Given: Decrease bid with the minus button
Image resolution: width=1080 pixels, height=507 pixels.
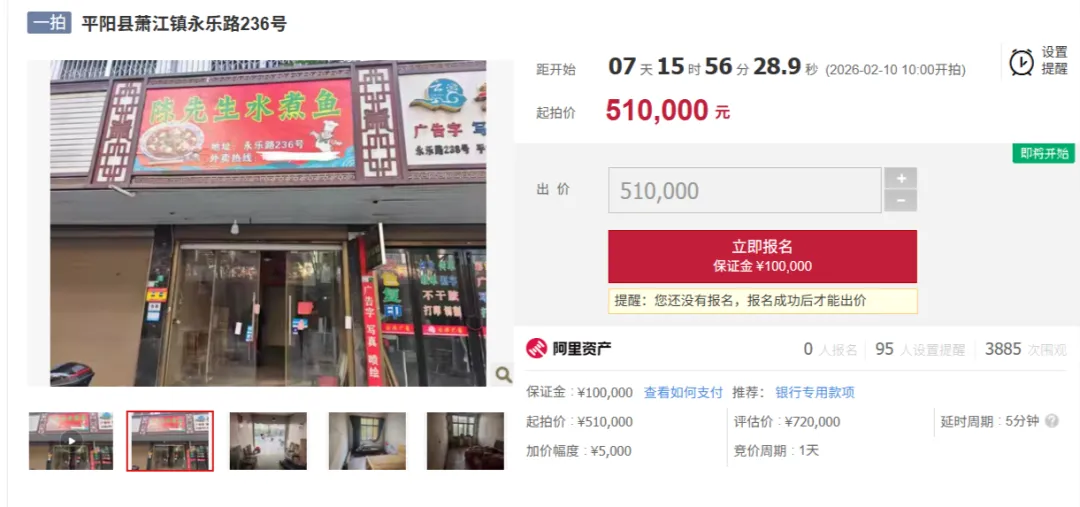Looking at the screenshot, I should 901,201.
